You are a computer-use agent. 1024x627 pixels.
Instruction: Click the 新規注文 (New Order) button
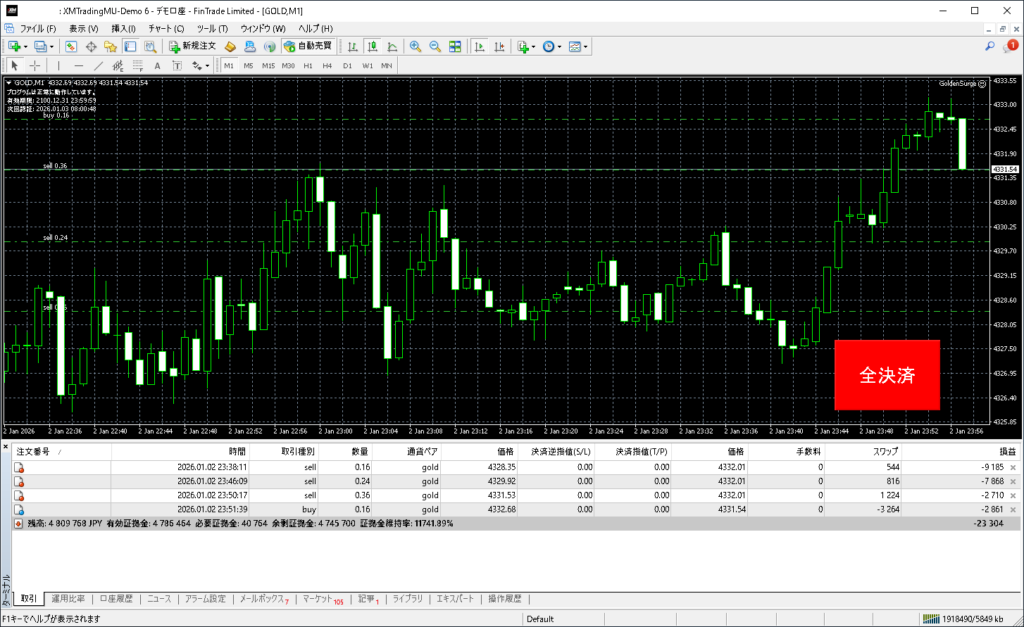pyautogui.click(x=192, y=46)
